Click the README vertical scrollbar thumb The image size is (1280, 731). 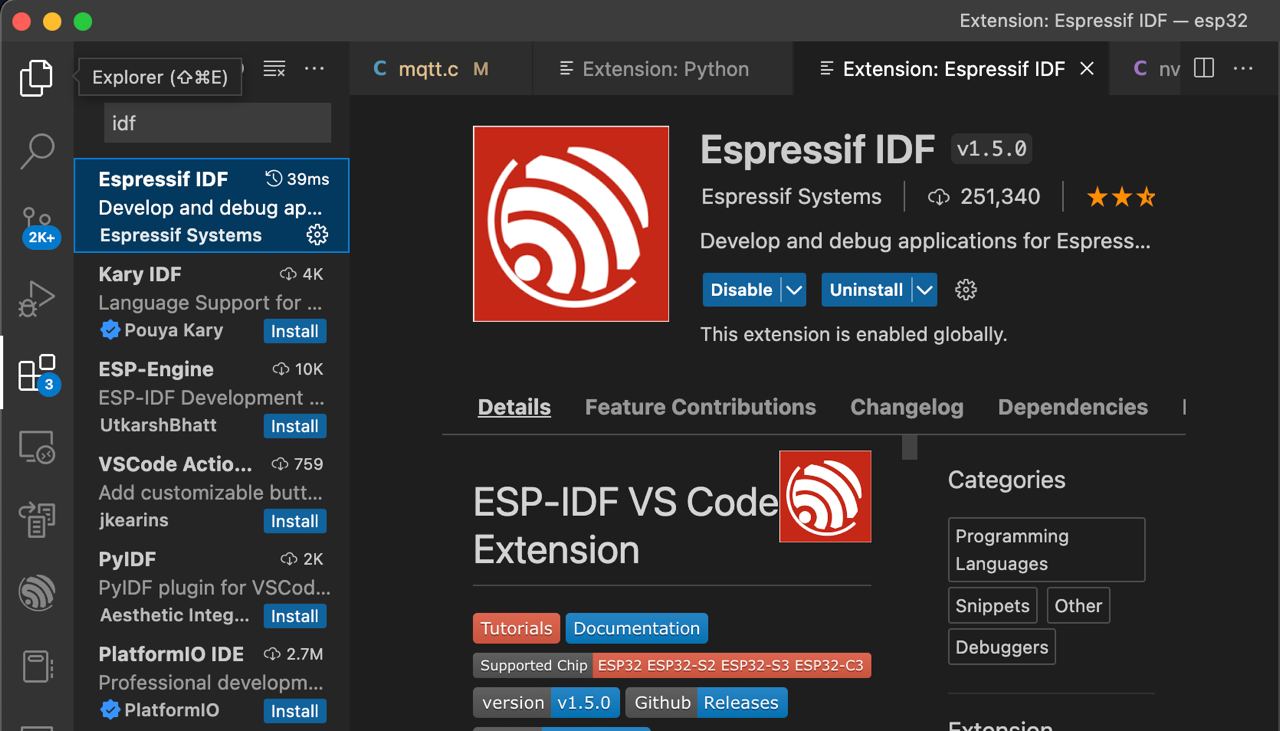tap(909, 447)
